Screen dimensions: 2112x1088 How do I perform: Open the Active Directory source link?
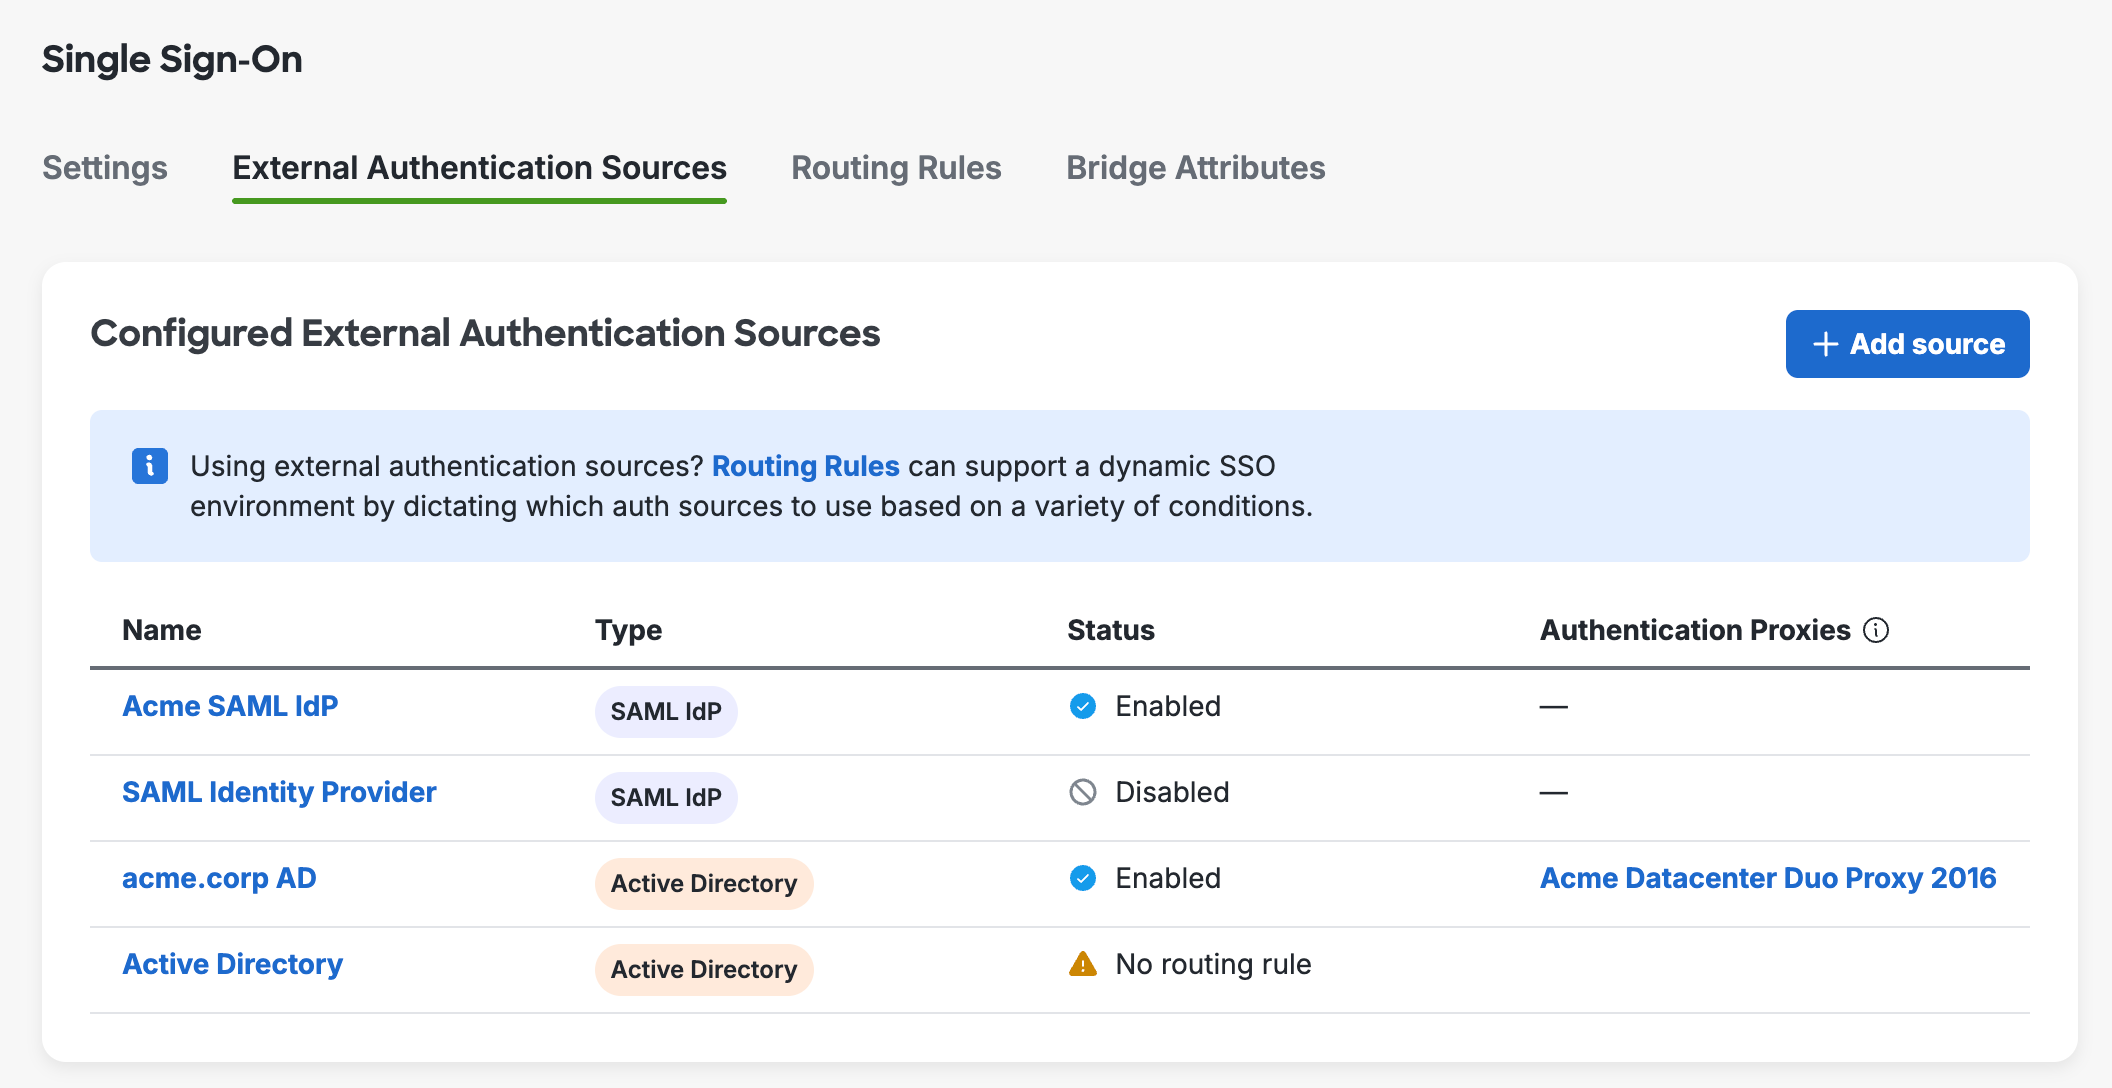click(232, 964)
